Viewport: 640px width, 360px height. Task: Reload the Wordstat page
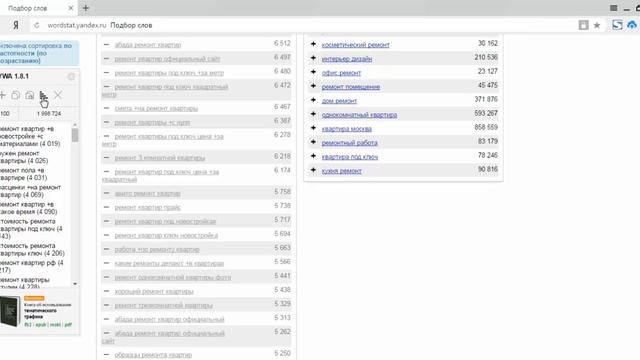[37, 25]
